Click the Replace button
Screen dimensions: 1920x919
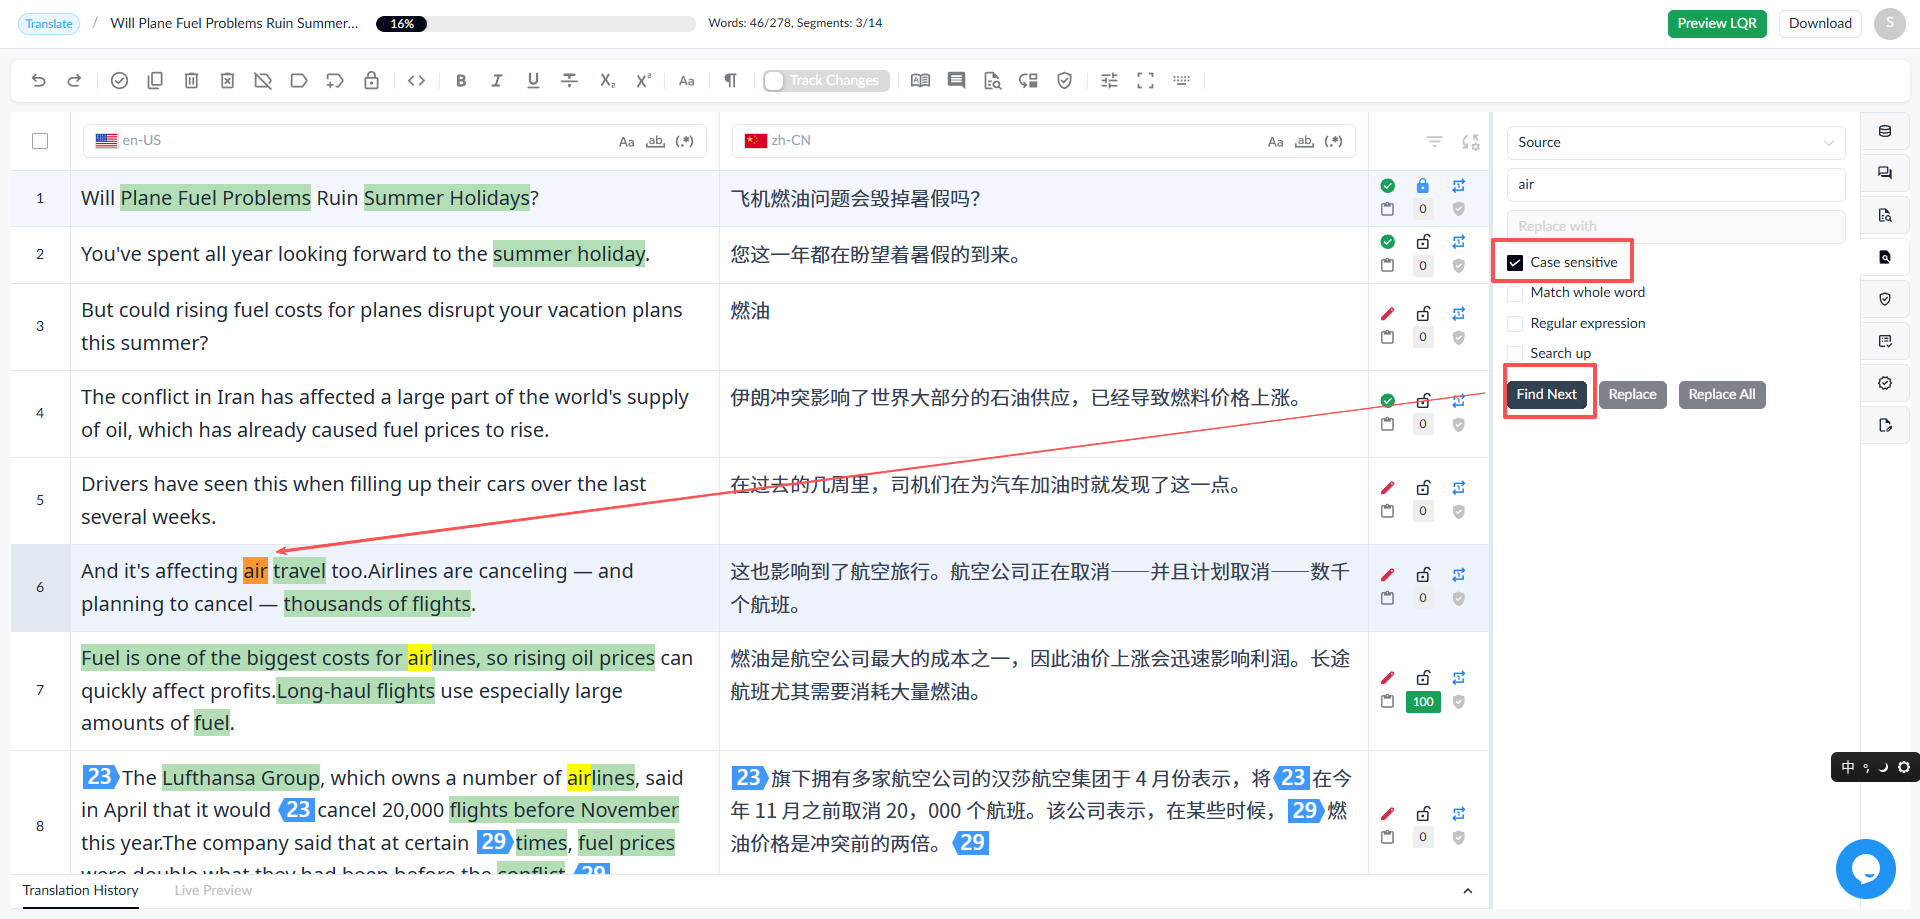[x=1632, y=395]
